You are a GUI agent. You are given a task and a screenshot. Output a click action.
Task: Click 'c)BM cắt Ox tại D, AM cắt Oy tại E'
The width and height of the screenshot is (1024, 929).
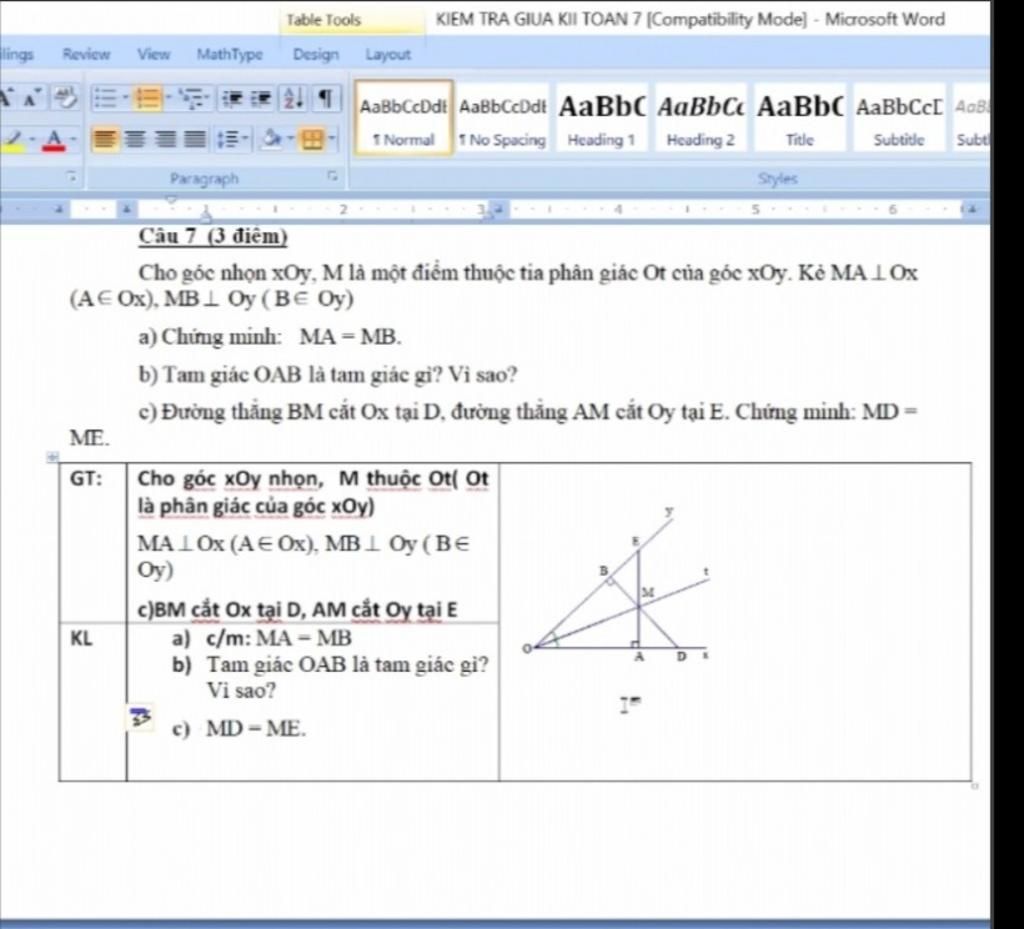point(297,610)
